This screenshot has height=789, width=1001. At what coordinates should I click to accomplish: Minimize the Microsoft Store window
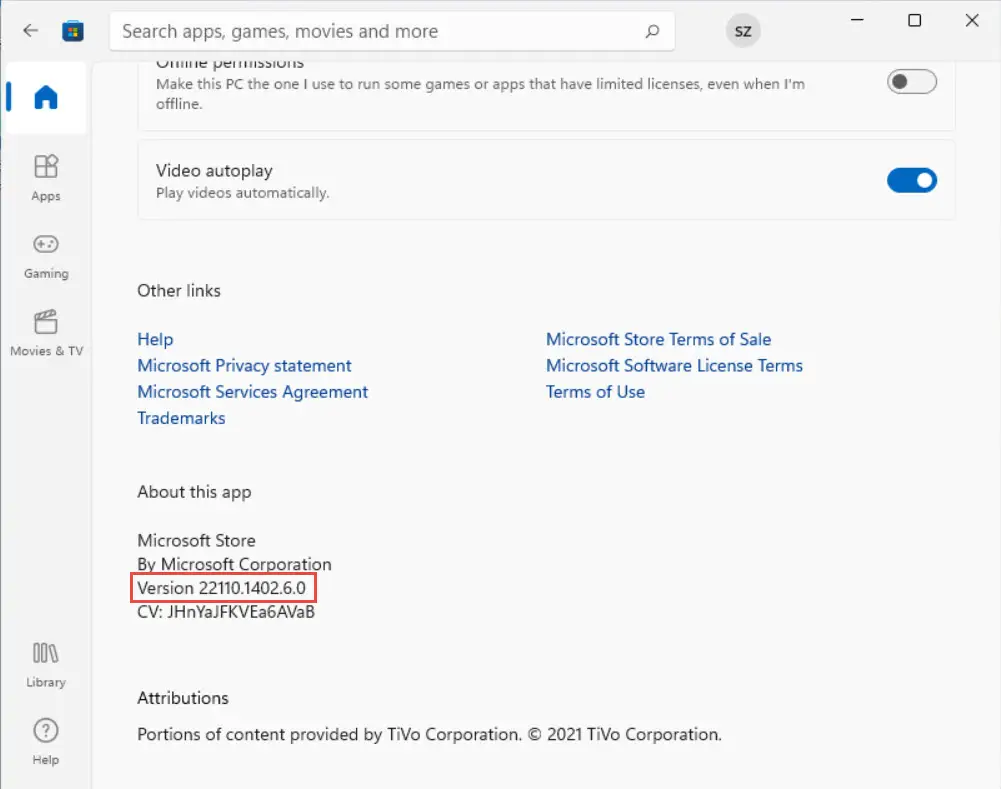pos(857,20)
